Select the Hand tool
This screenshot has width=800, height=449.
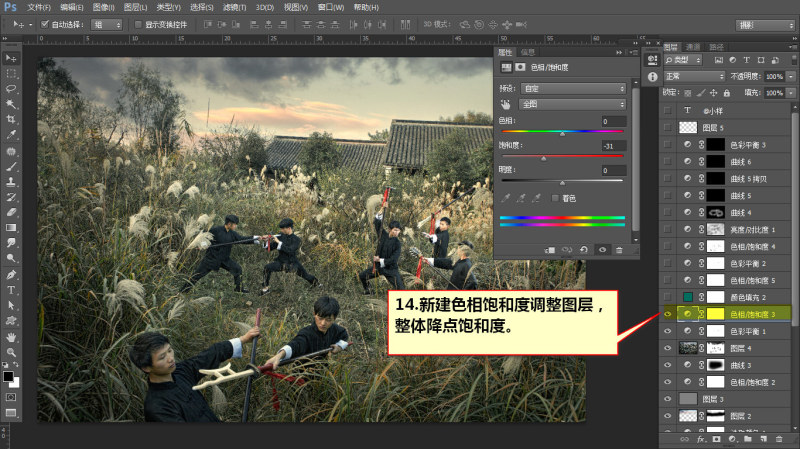(11, 337)
